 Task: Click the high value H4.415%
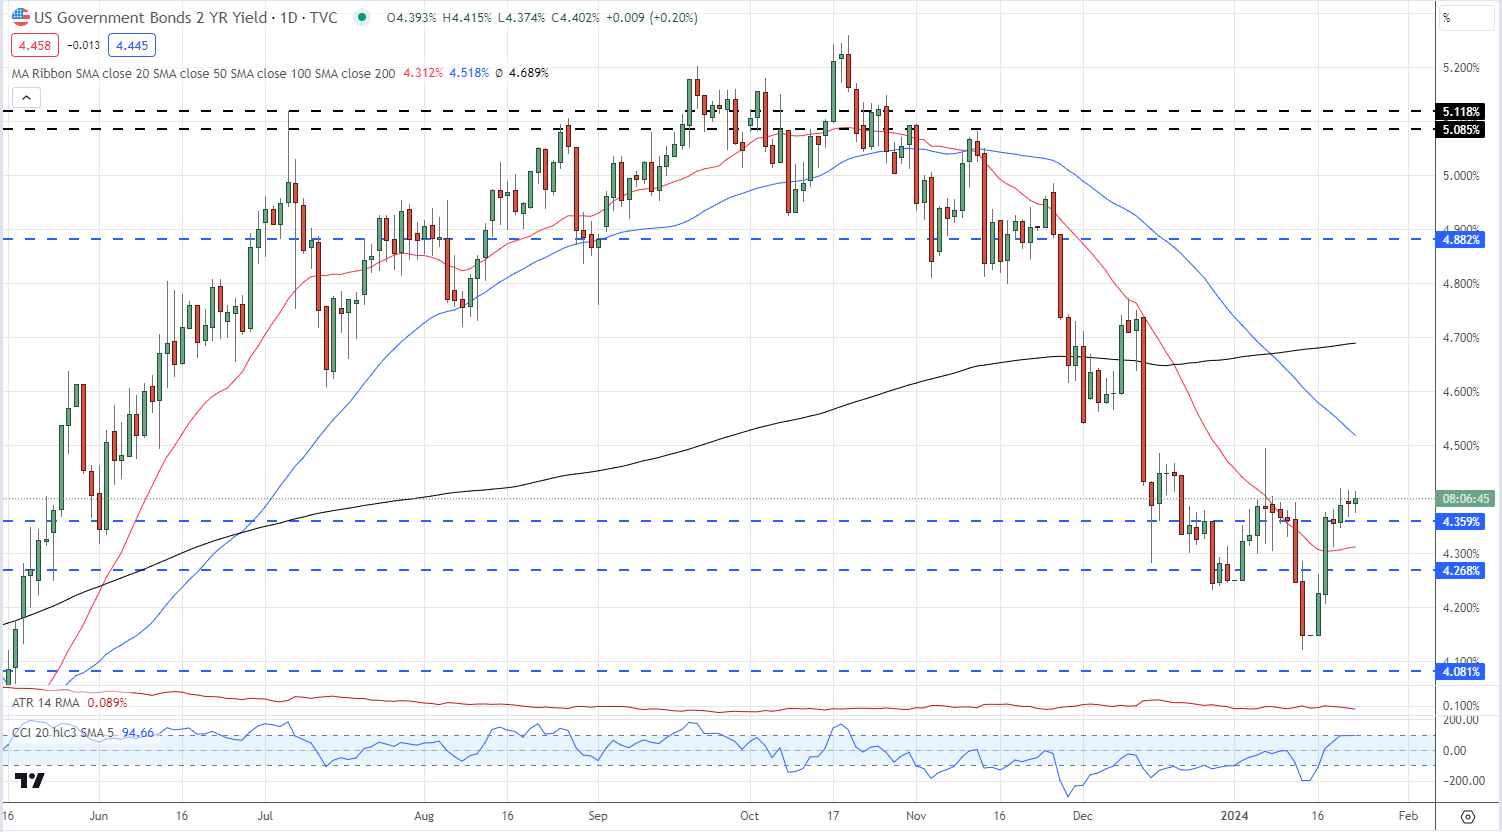[467, 18]
